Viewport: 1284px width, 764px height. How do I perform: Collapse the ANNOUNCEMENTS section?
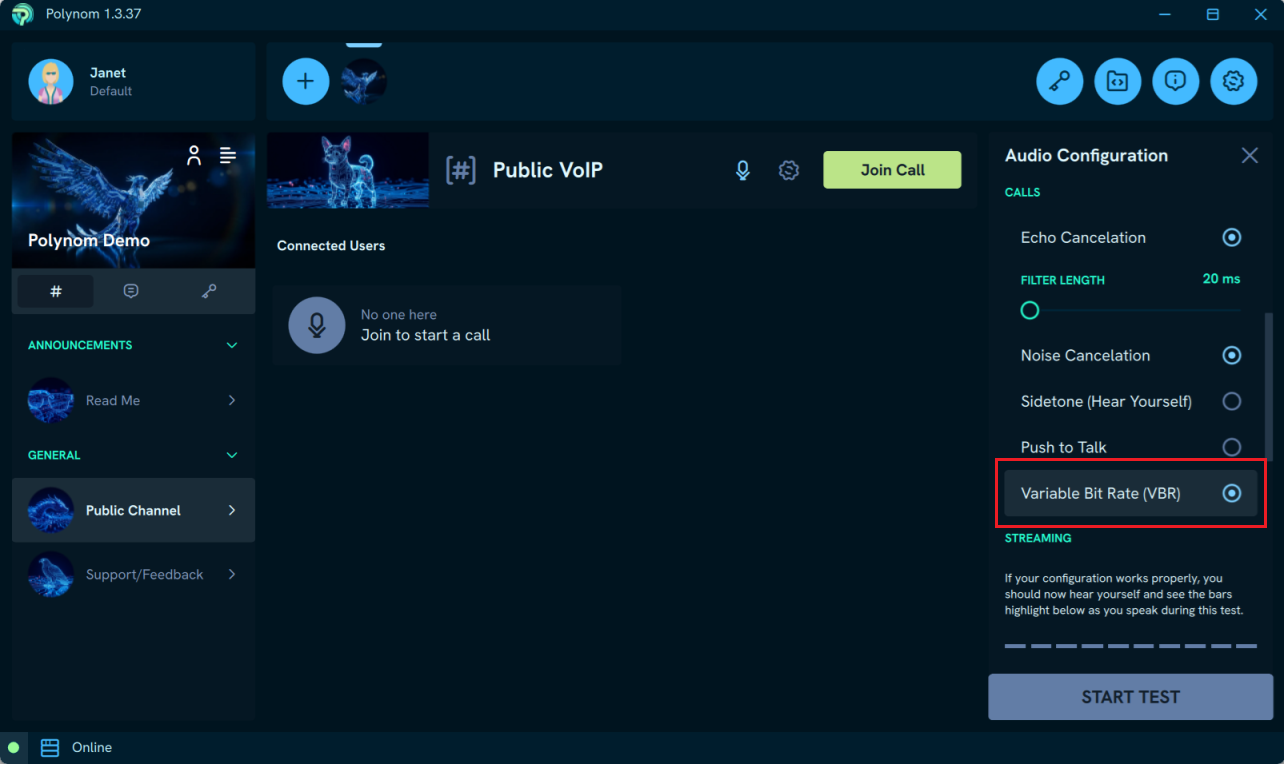[x=231, y=345]
